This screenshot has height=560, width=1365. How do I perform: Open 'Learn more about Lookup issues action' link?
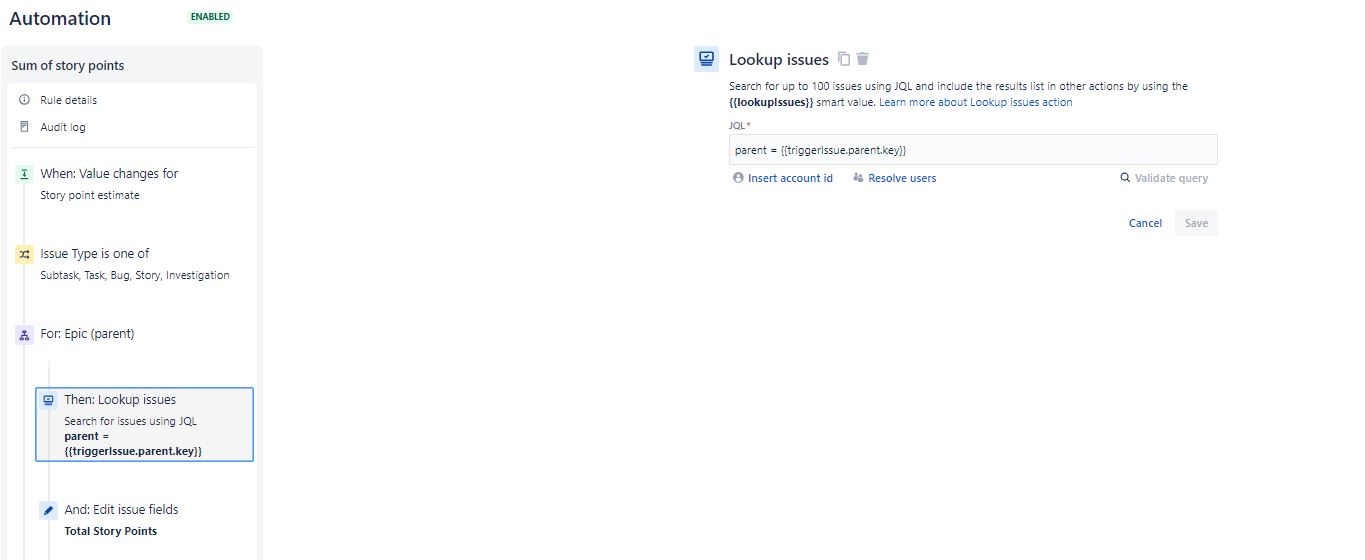coord(975,102)
